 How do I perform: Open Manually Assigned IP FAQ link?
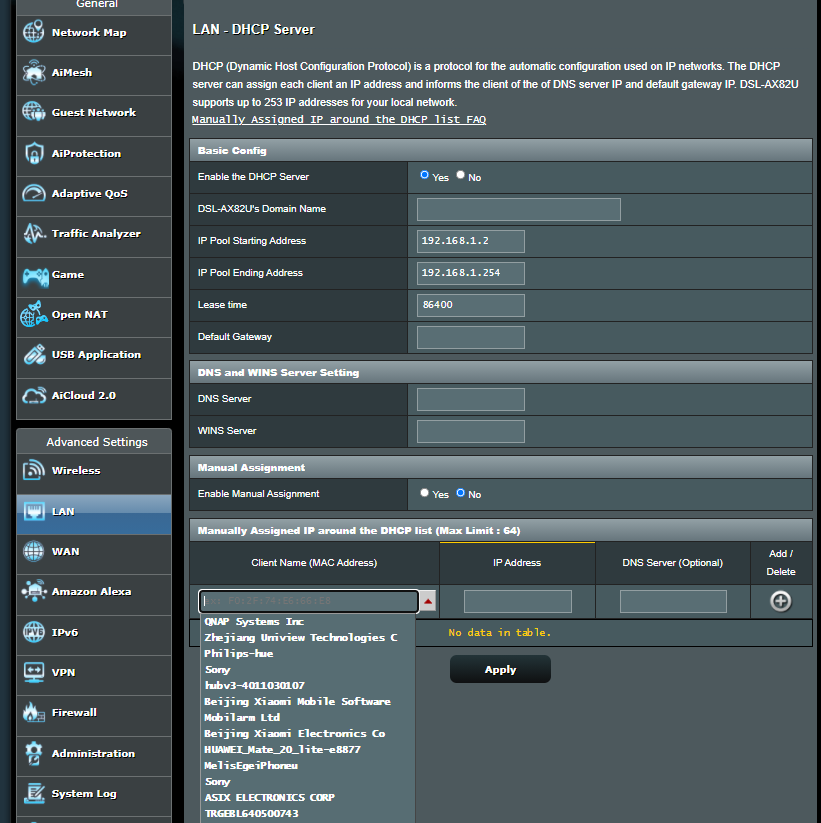point(339,120)
